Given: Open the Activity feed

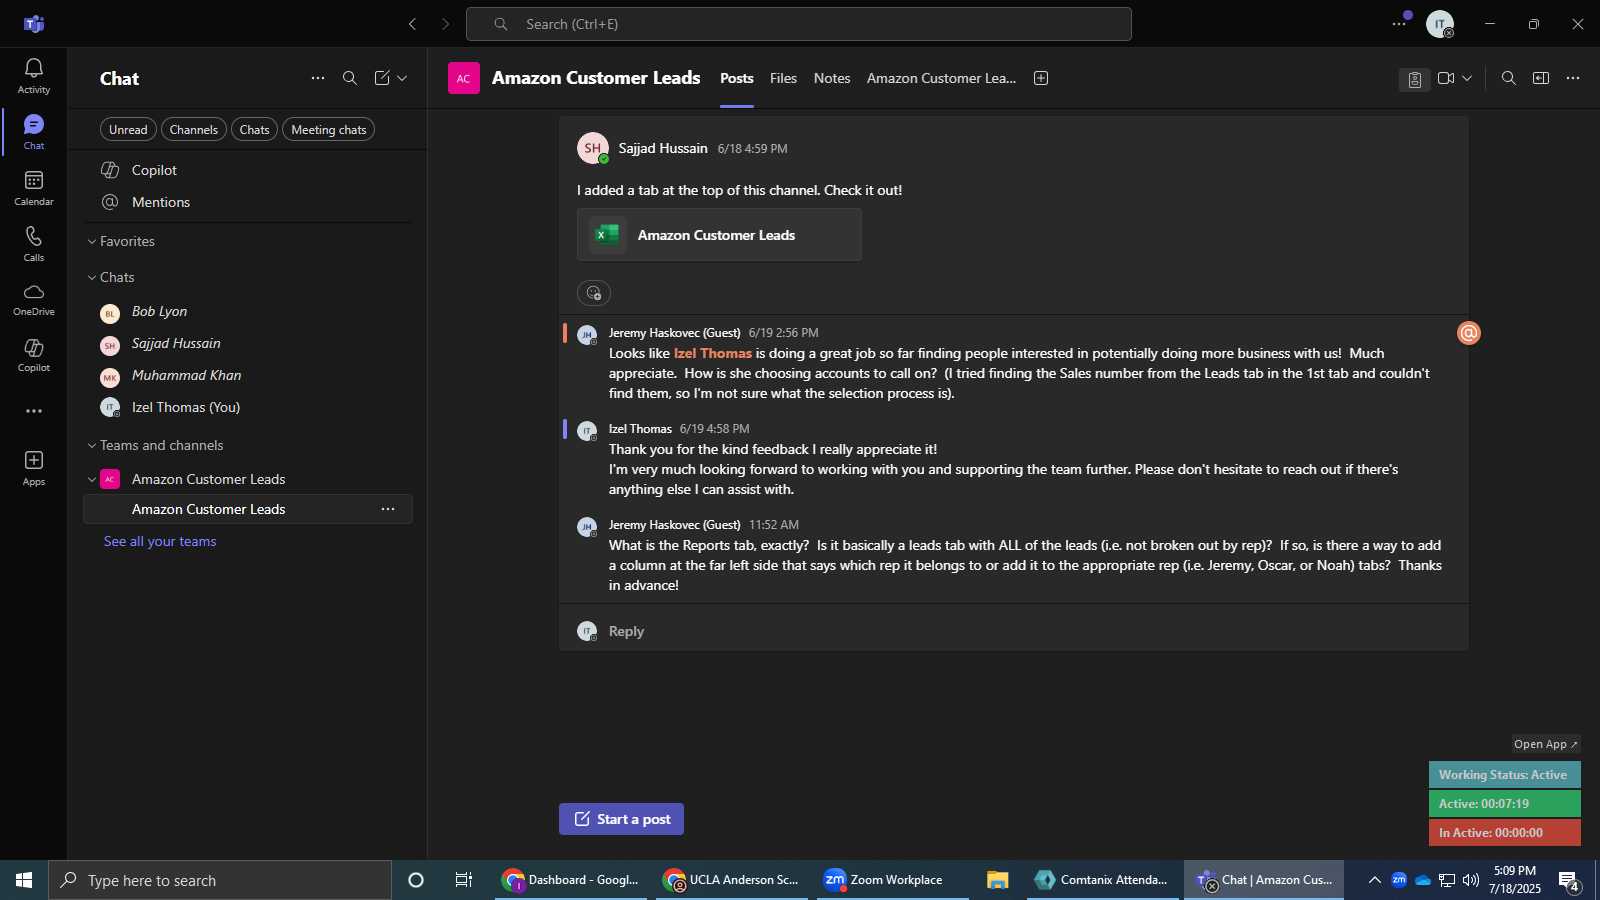Looking at the screenshot, I should [x=33, y=76].
